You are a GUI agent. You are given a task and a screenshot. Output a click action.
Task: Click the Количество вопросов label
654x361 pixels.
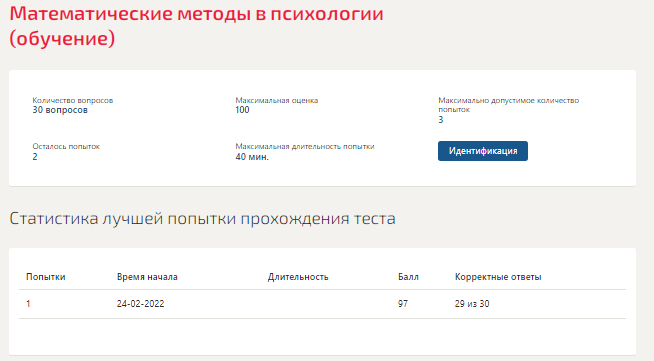click(x=73, y=100)
